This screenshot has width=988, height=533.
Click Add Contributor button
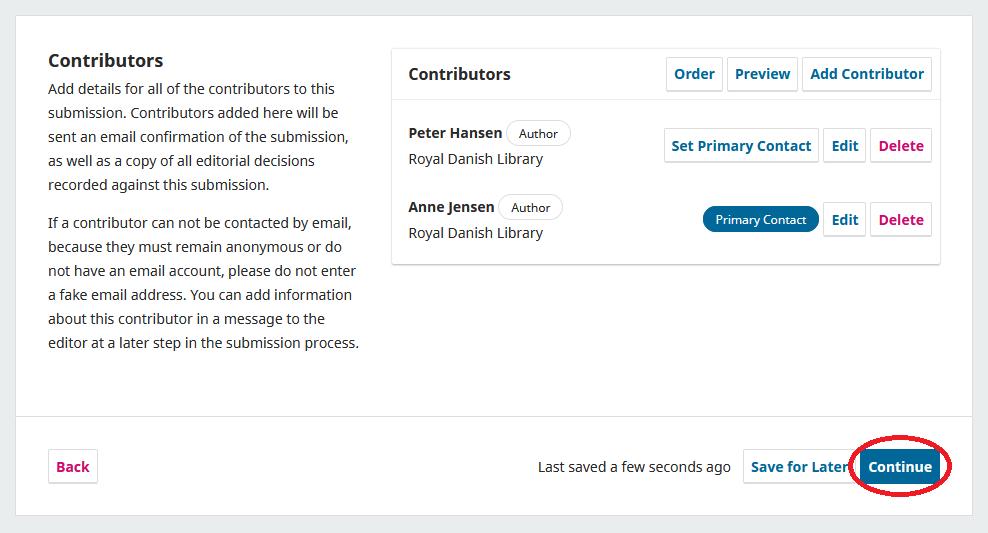867,74
